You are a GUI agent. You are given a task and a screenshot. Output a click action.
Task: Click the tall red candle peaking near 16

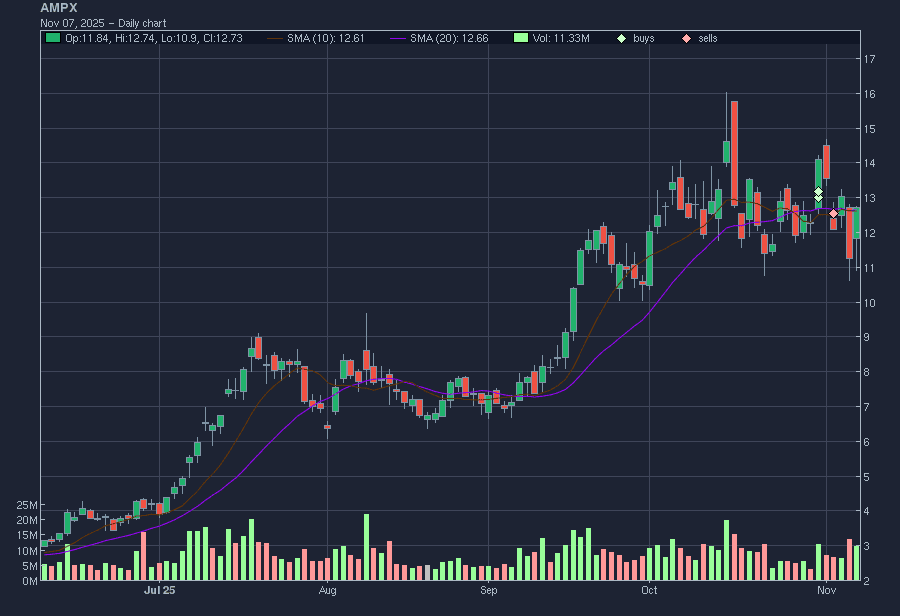[x=734, y=153]
